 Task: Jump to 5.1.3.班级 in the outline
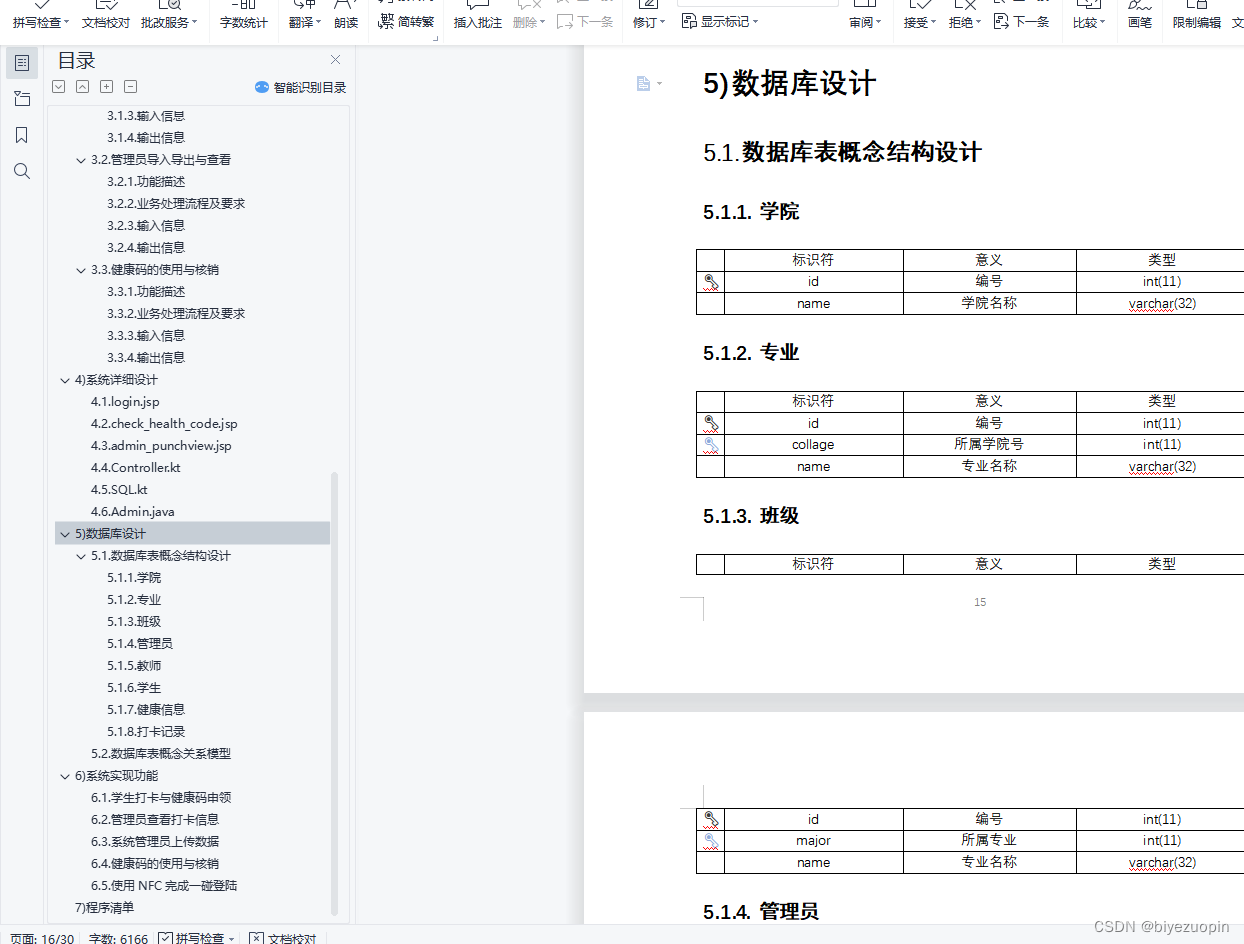(134, 622)
